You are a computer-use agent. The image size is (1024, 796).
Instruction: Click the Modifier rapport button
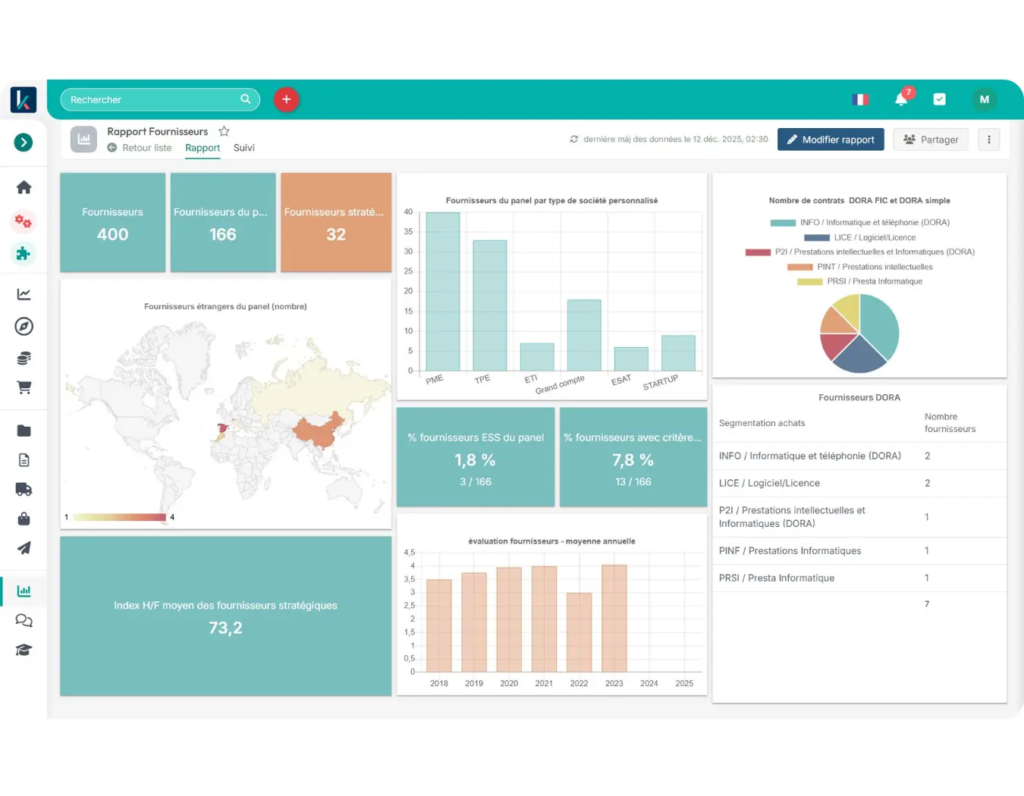pos(830,140)
